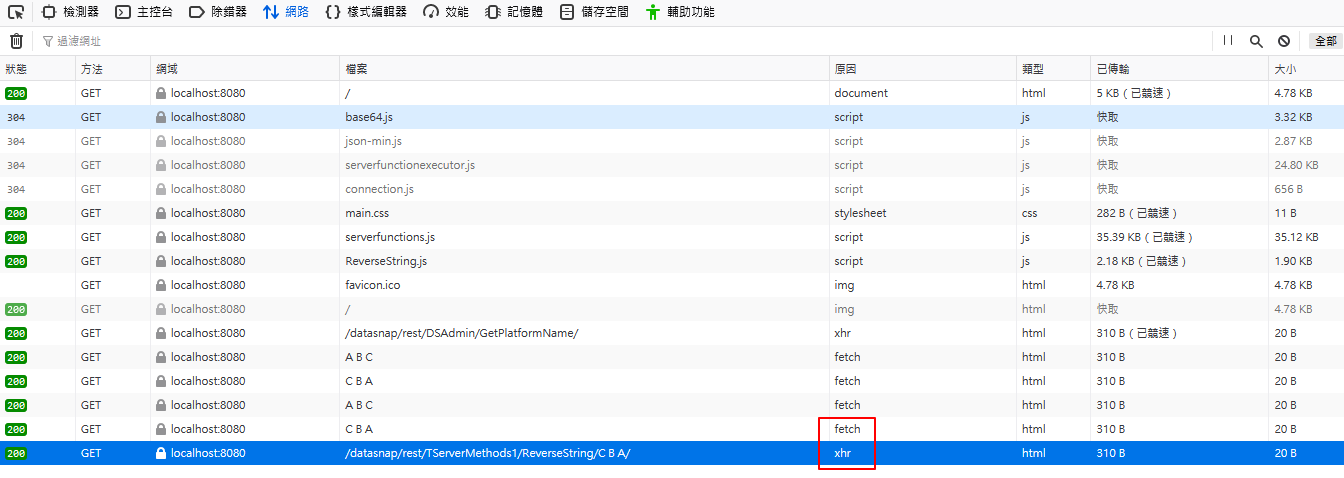Image resolution: width=1344 pixels, height=478 pixels.
Task: Open the network search magnifier icon
Action: pos(1256,41)
